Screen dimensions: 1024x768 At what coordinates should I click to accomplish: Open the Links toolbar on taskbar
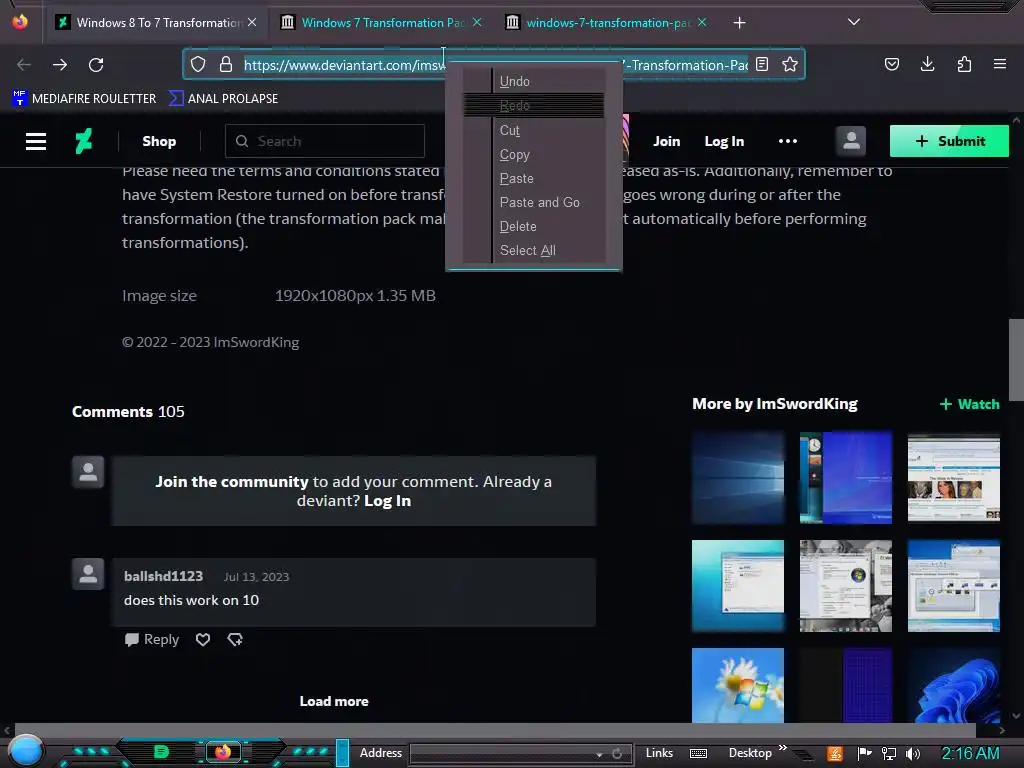tap(659, 753)
